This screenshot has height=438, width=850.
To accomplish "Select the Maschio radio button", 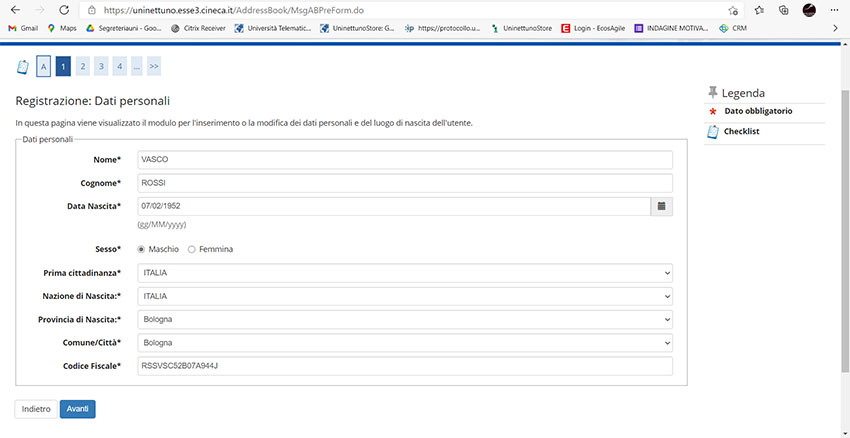I will [141, 249].
